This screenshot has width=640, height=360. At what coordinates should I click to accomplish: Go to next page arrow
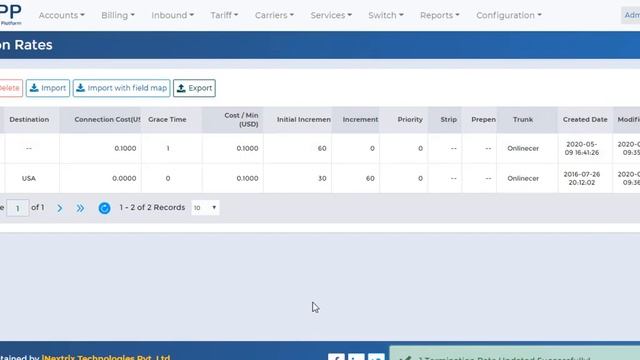60,208
